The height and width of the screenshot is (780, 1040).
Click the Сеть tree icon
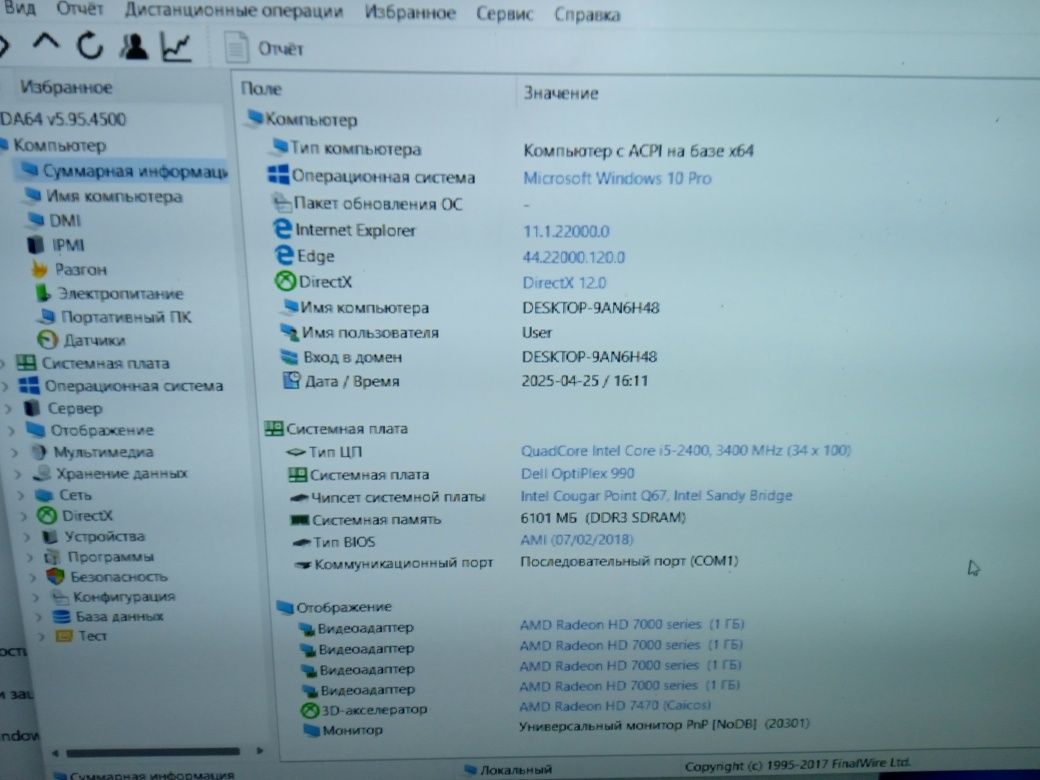44,495
